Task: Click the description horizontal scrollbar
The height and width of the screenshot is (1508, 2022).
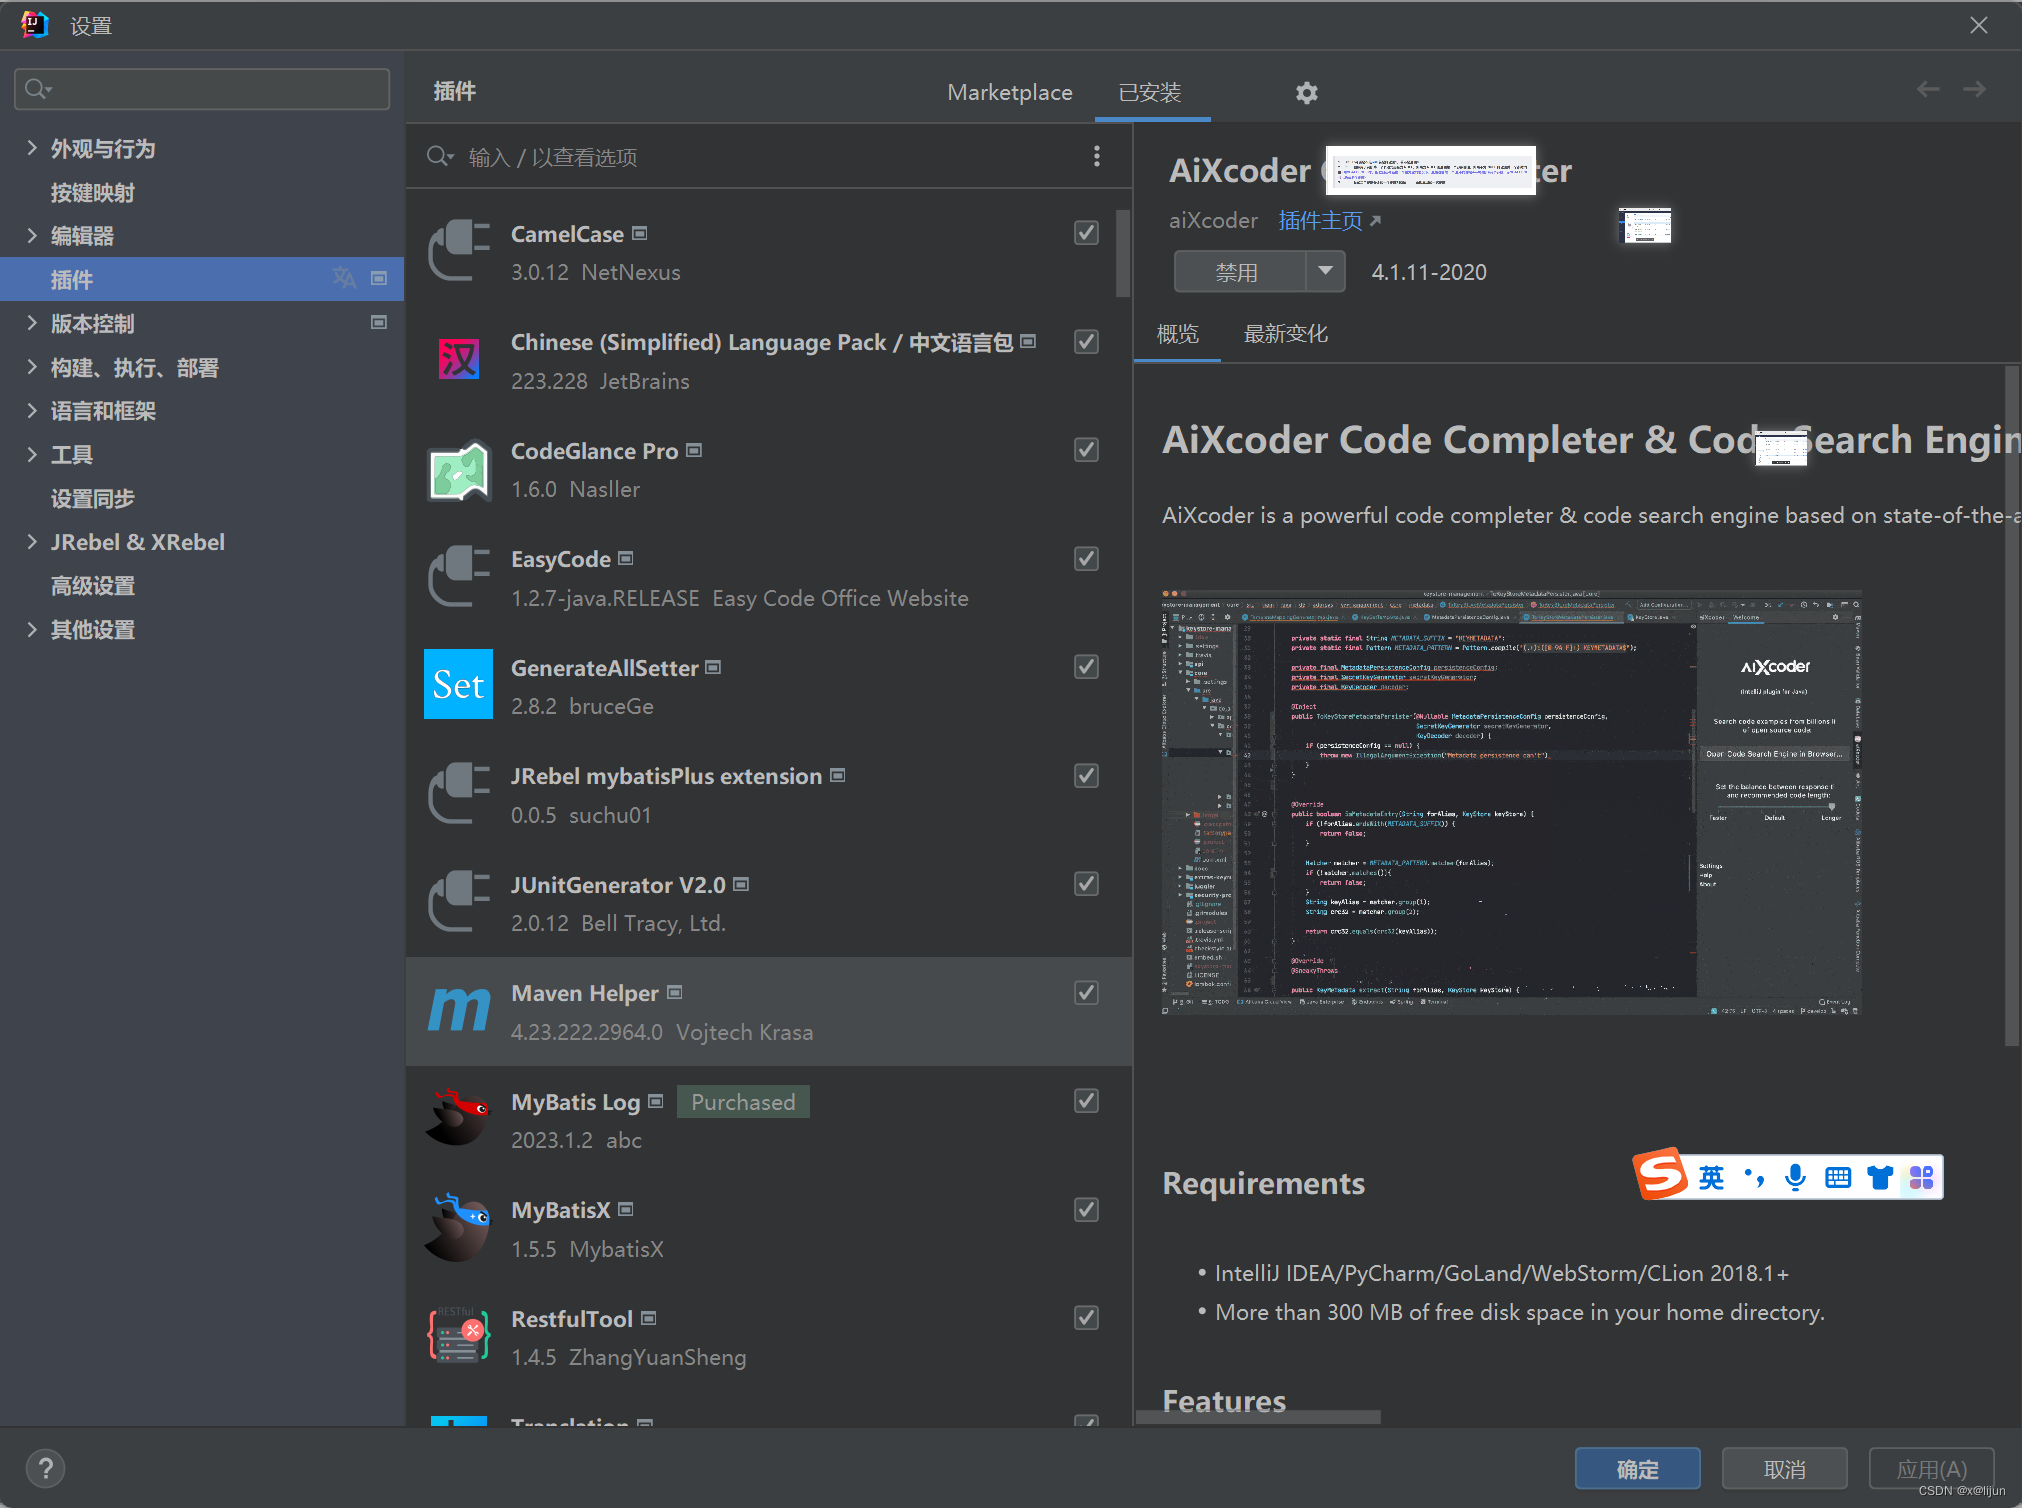Action: pos(1258,1416)
